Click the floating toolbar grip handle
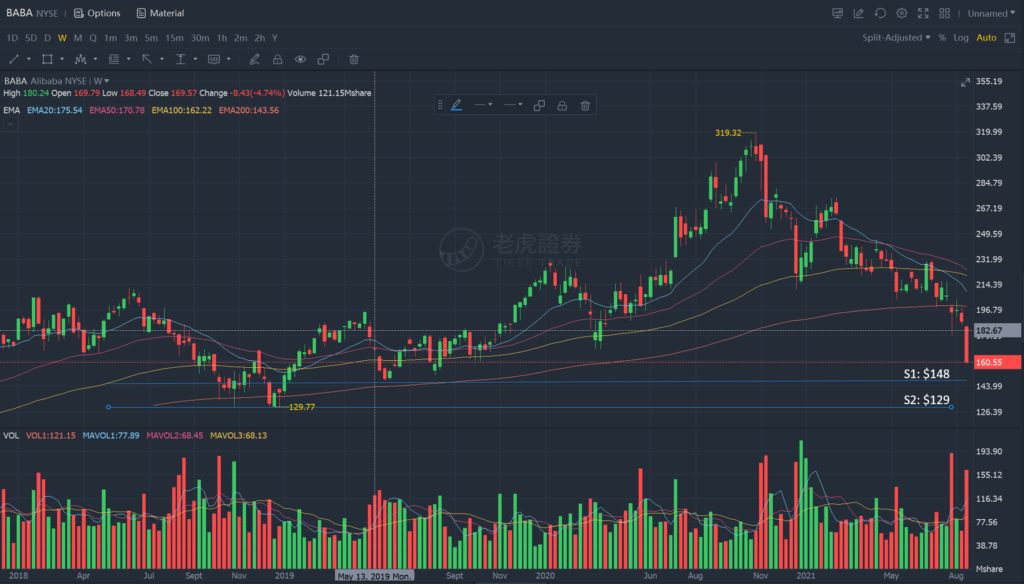 pyautogui.click(x=440, y=105)
